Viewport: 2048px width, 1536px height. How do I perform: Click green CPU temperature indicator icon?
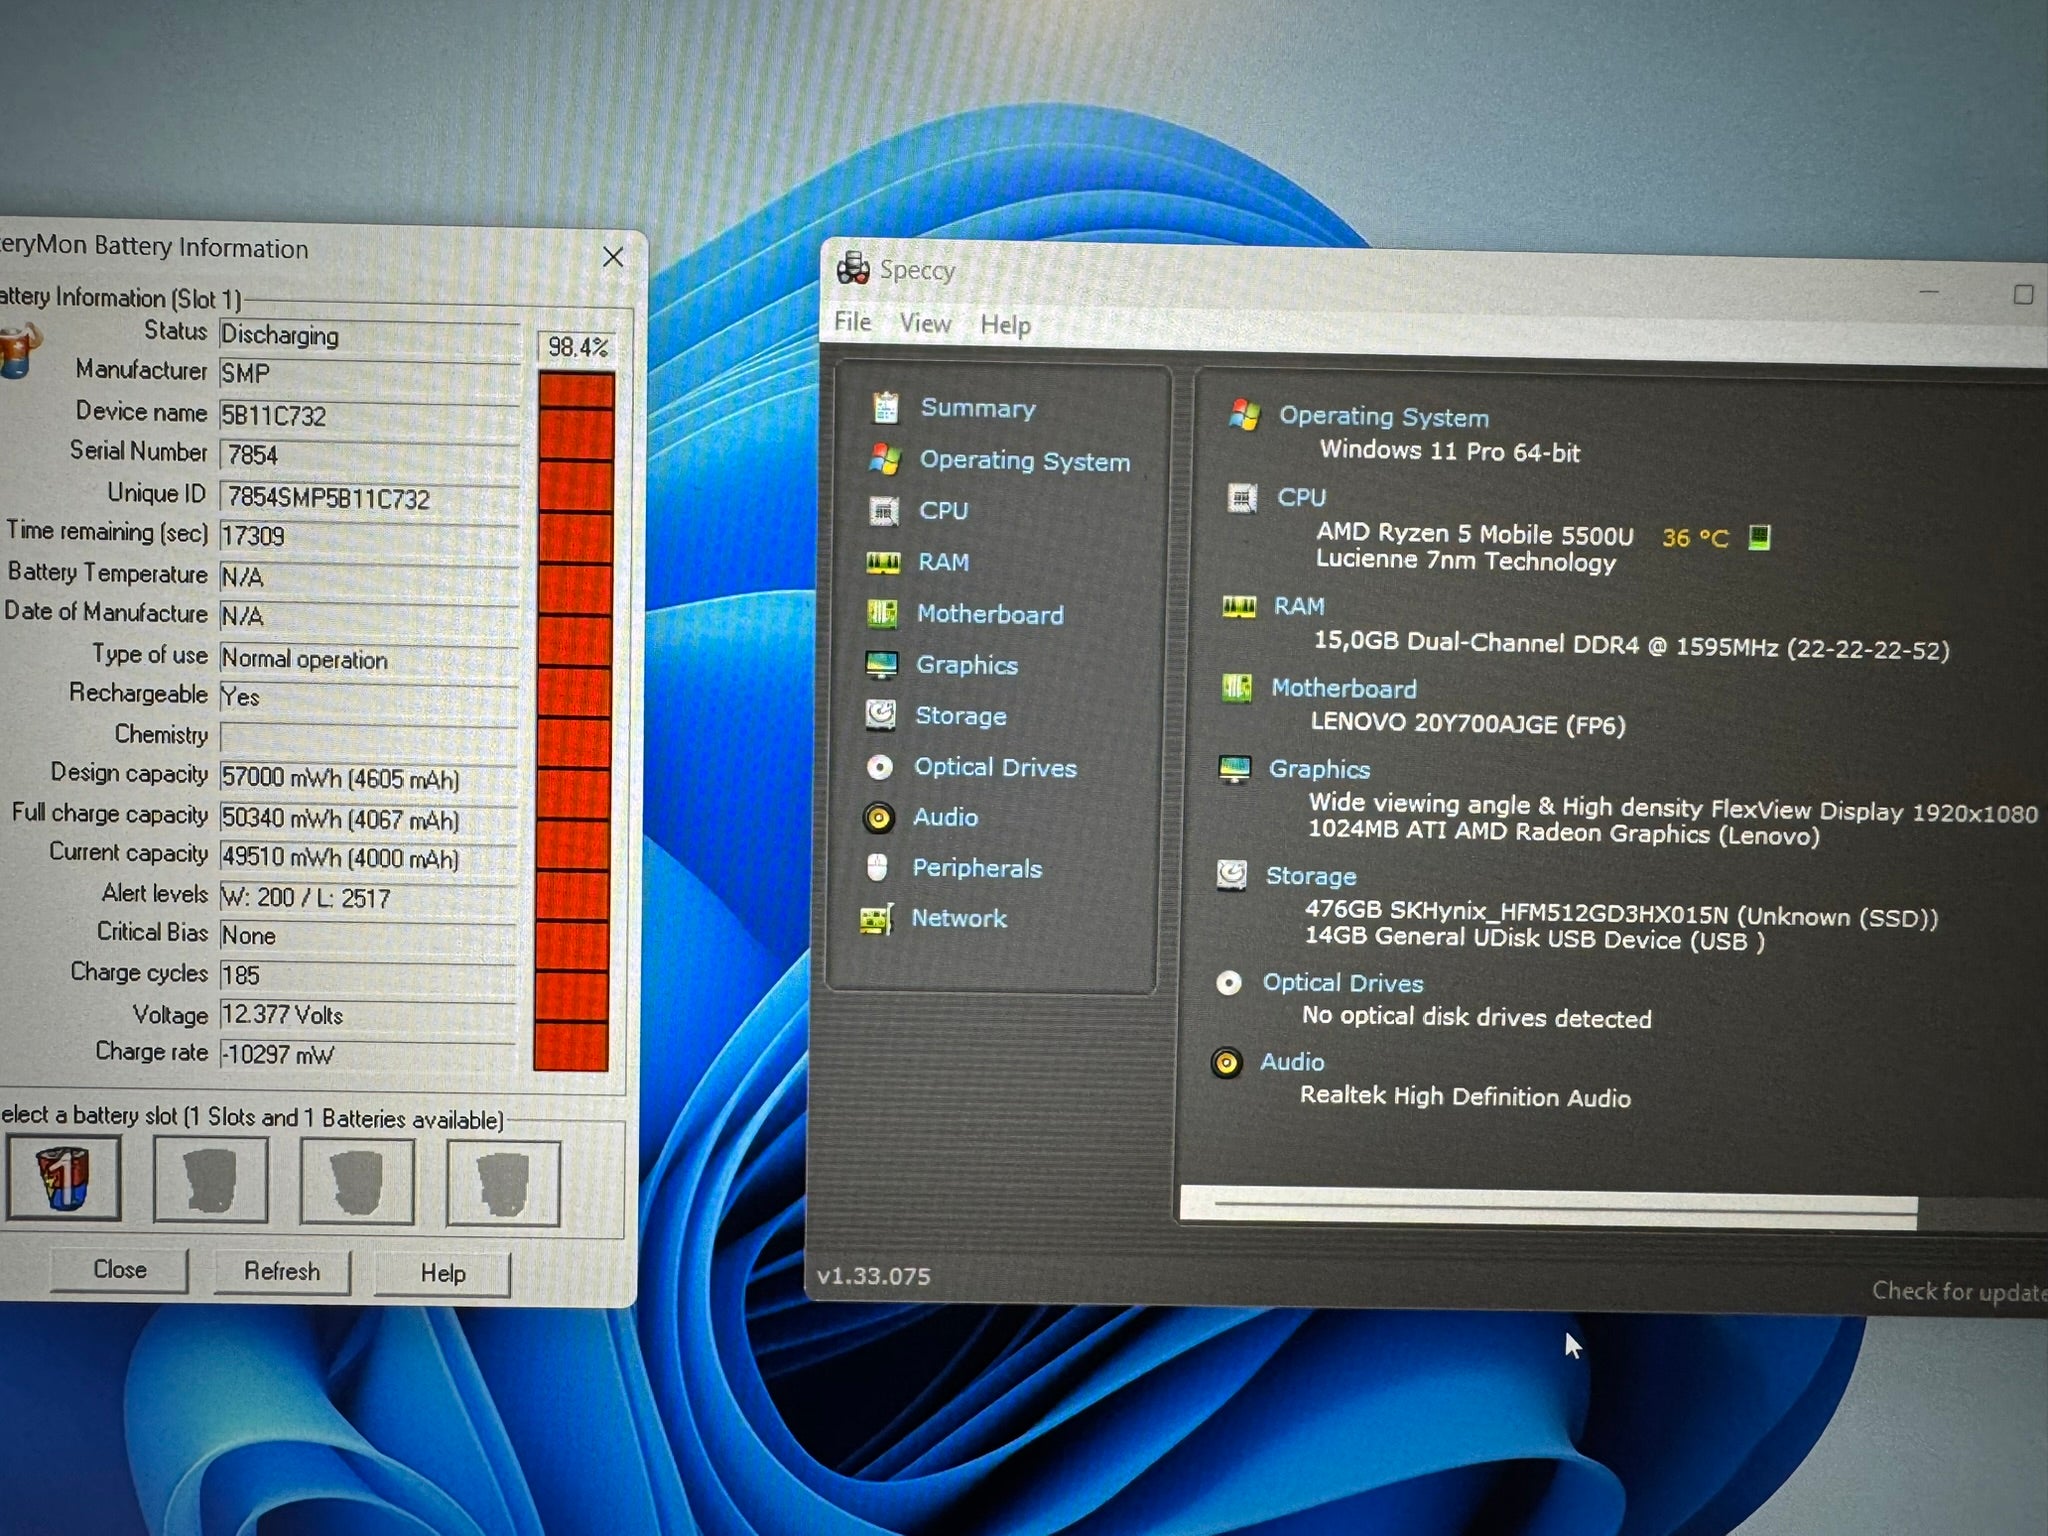[x=1759, y=537]
